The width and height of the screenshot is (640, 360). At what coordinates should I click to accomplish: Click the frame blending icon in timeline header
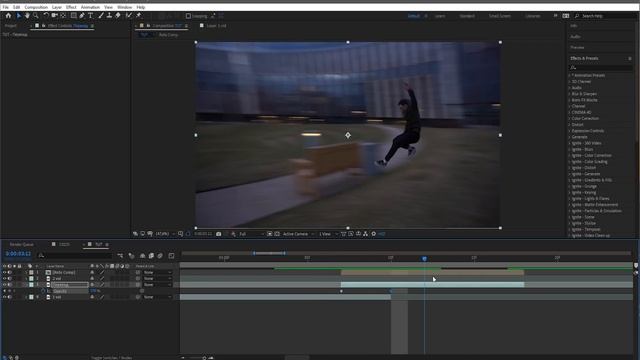[x=151, y=256]
